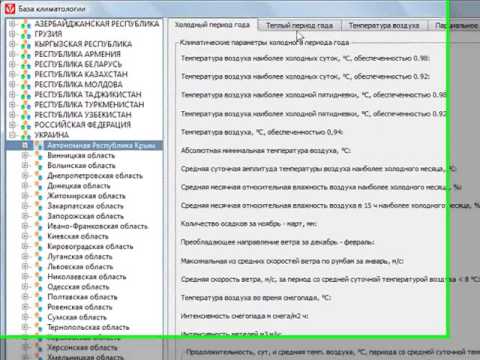This screenshot has height=360, width=480.
Task: Select Винницкая область in tree
Action: click(81, 155)
